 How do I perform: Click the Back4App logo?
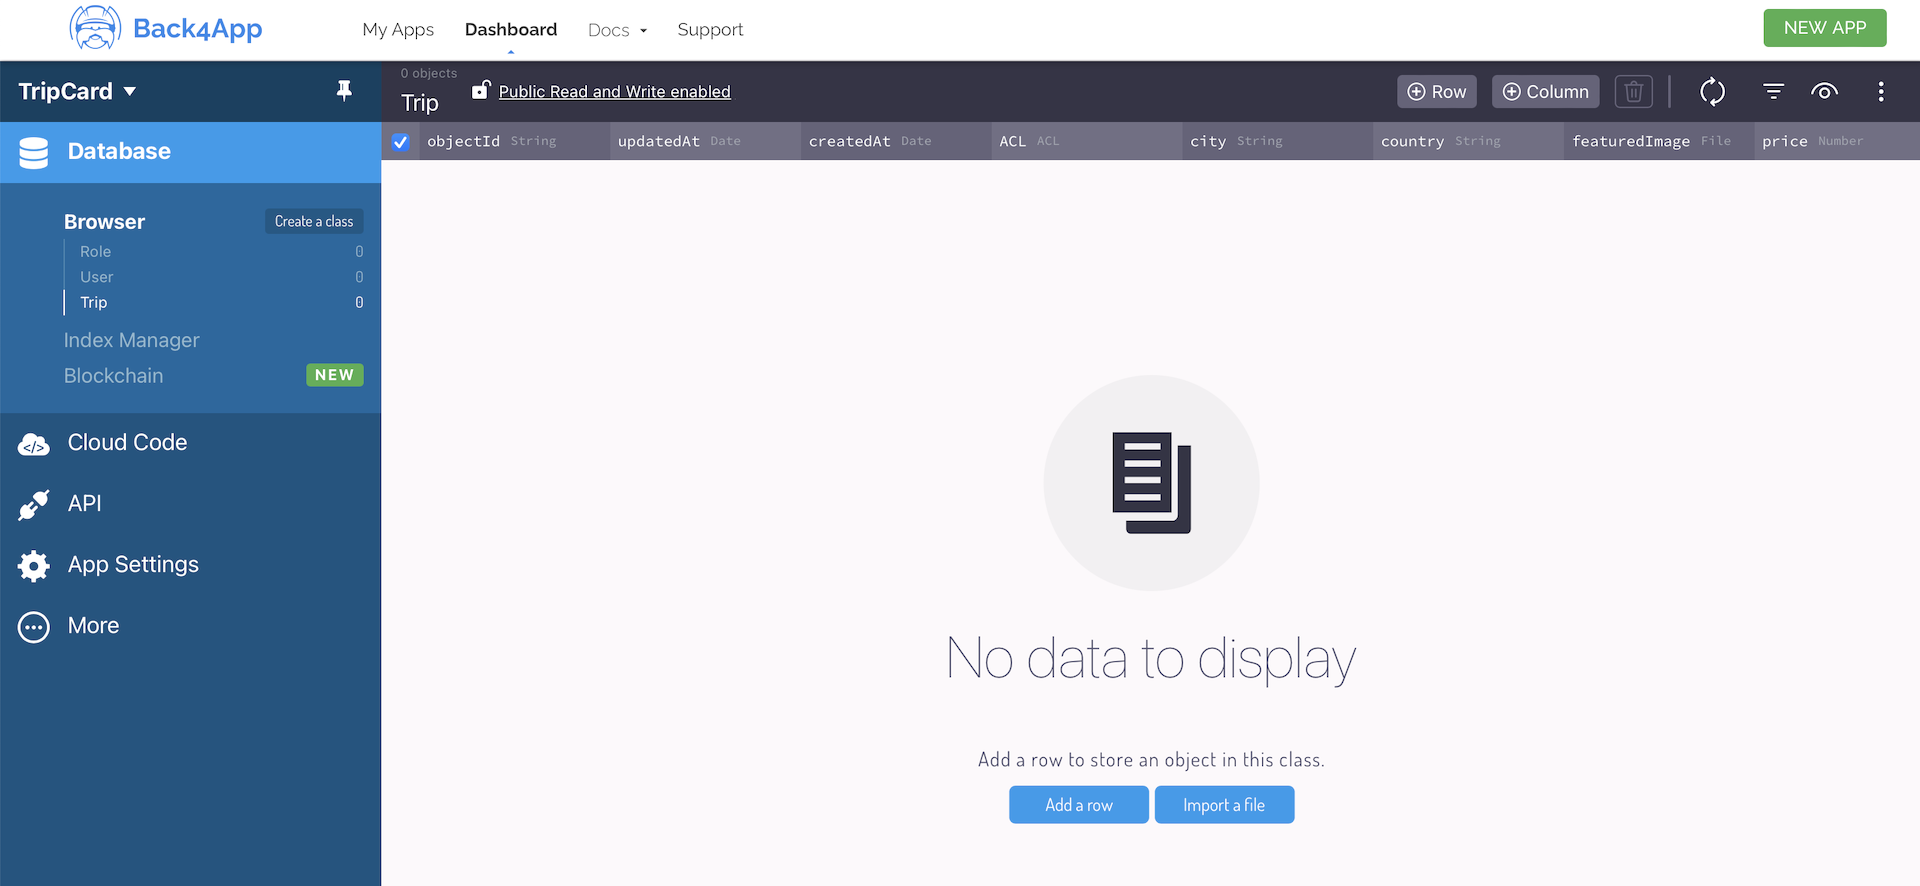tap(166, 28)
